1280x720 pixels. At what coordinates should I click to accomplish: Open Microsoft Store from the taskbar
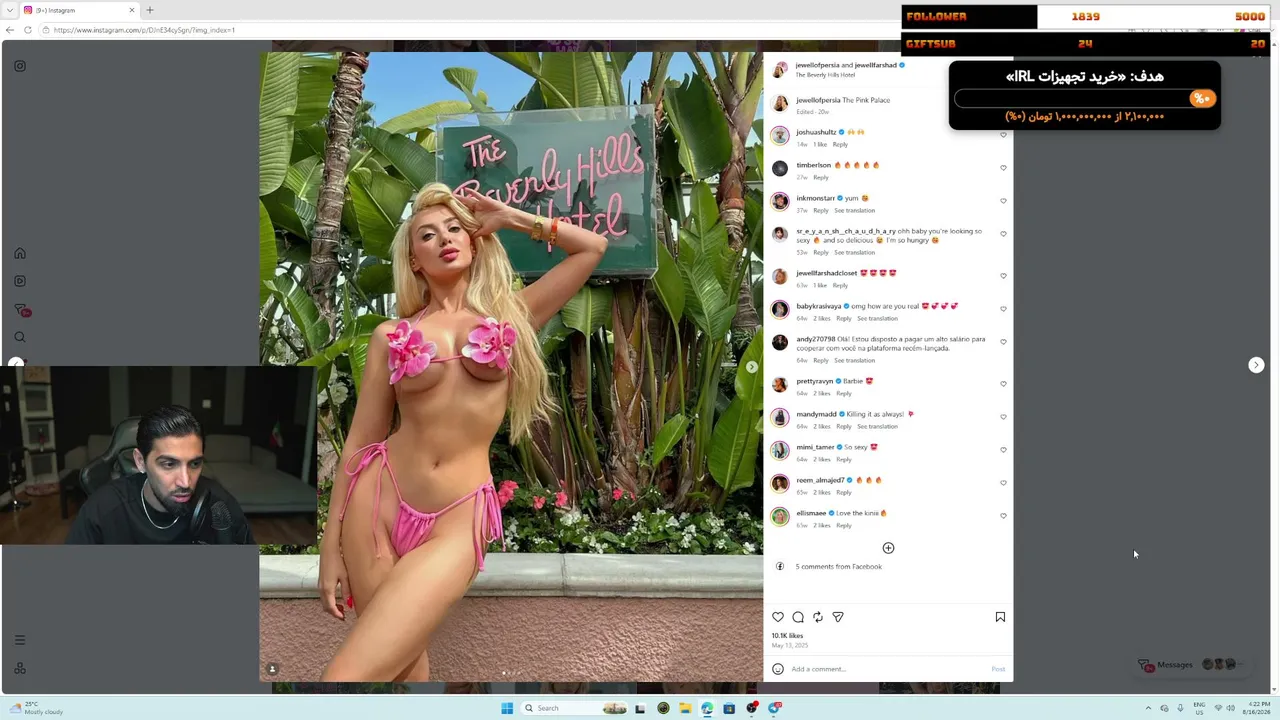pyautogui.click(x=729, y=708)
